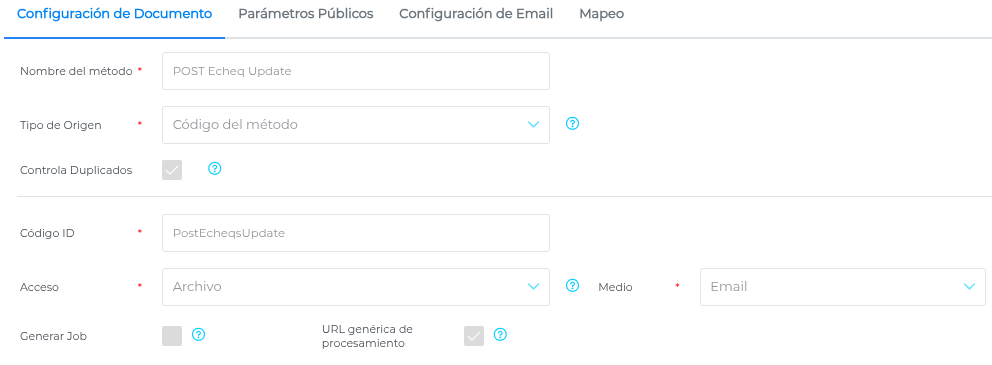The image size is (992, 365).
Task: Go to the Mapeo tab
Action: [x=602, y=14]
